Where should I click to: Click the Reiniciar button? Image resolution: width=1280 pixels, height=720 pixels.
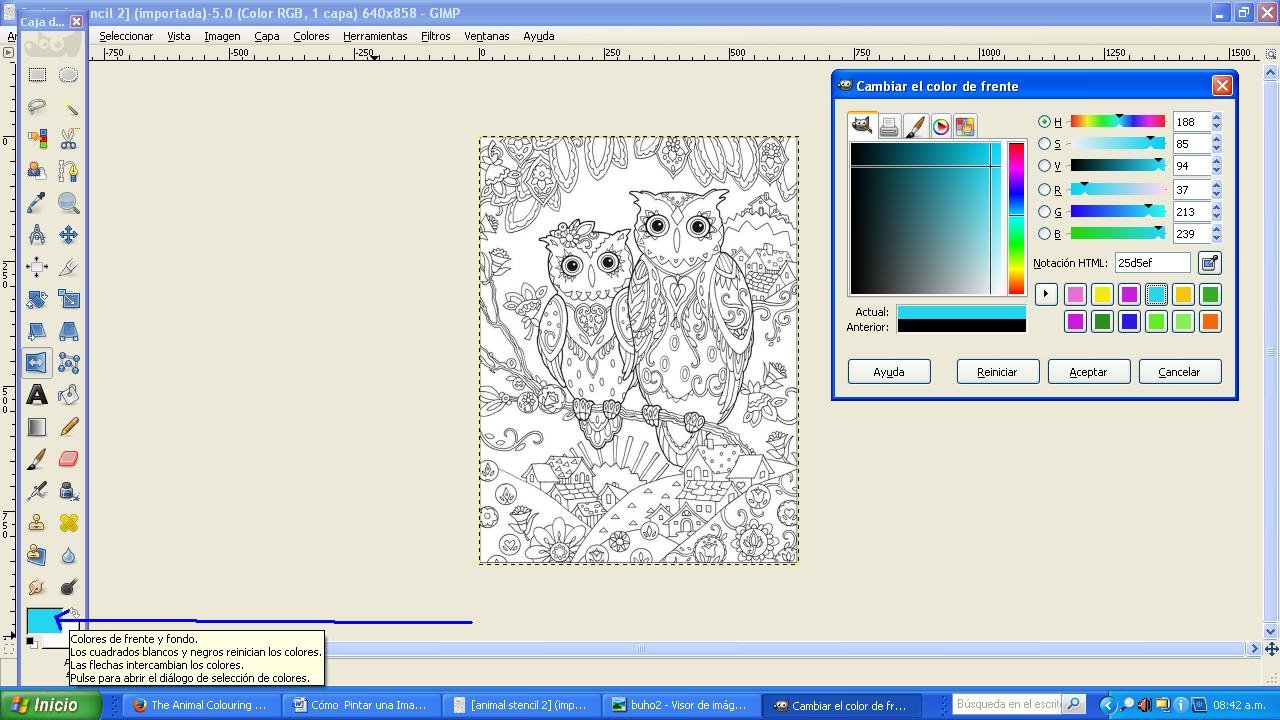(997, 372)
